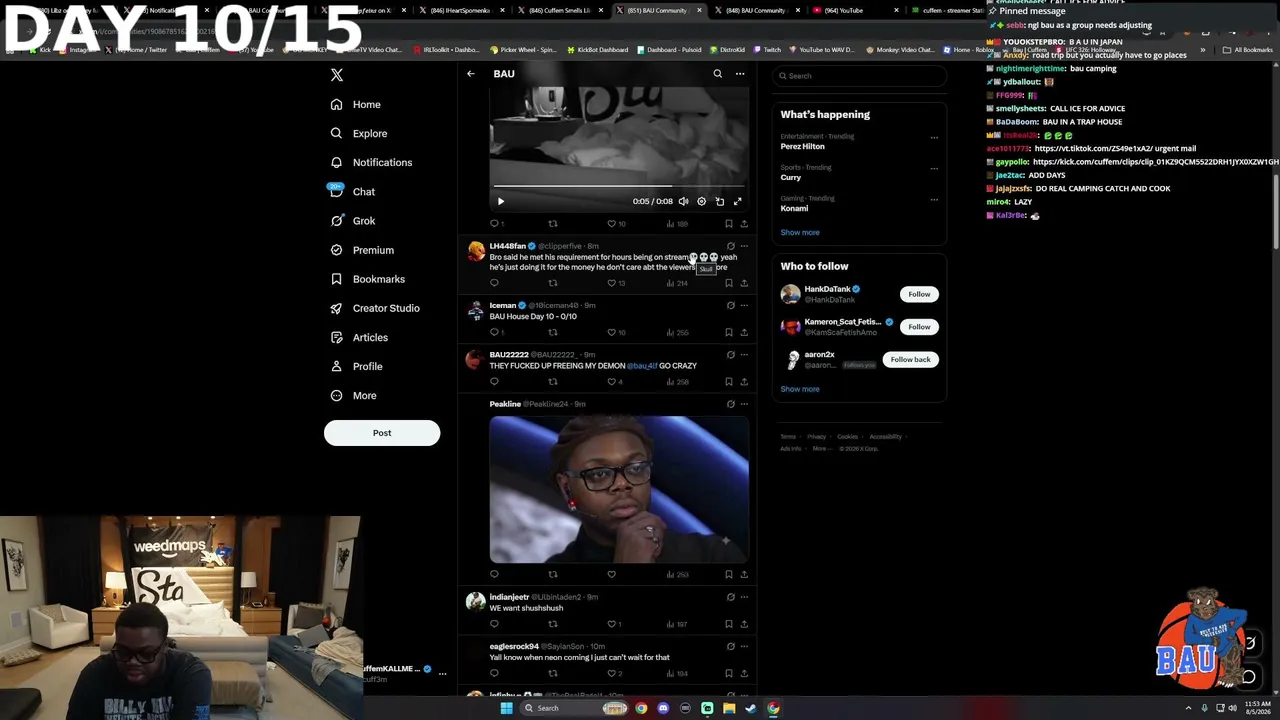
Task: Open more options on Peakline's post
Action: click(x=744, y=404)
